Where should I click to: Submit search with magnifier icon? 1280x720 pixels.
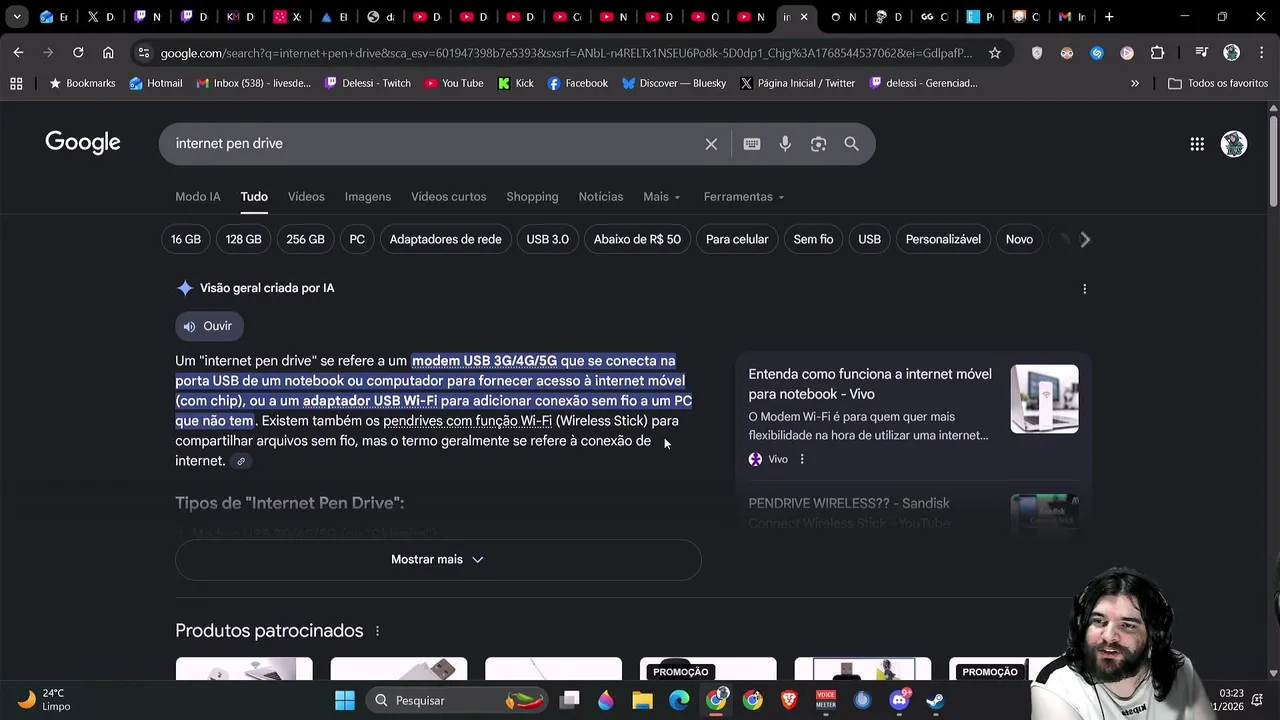click(x=851, y=144)
